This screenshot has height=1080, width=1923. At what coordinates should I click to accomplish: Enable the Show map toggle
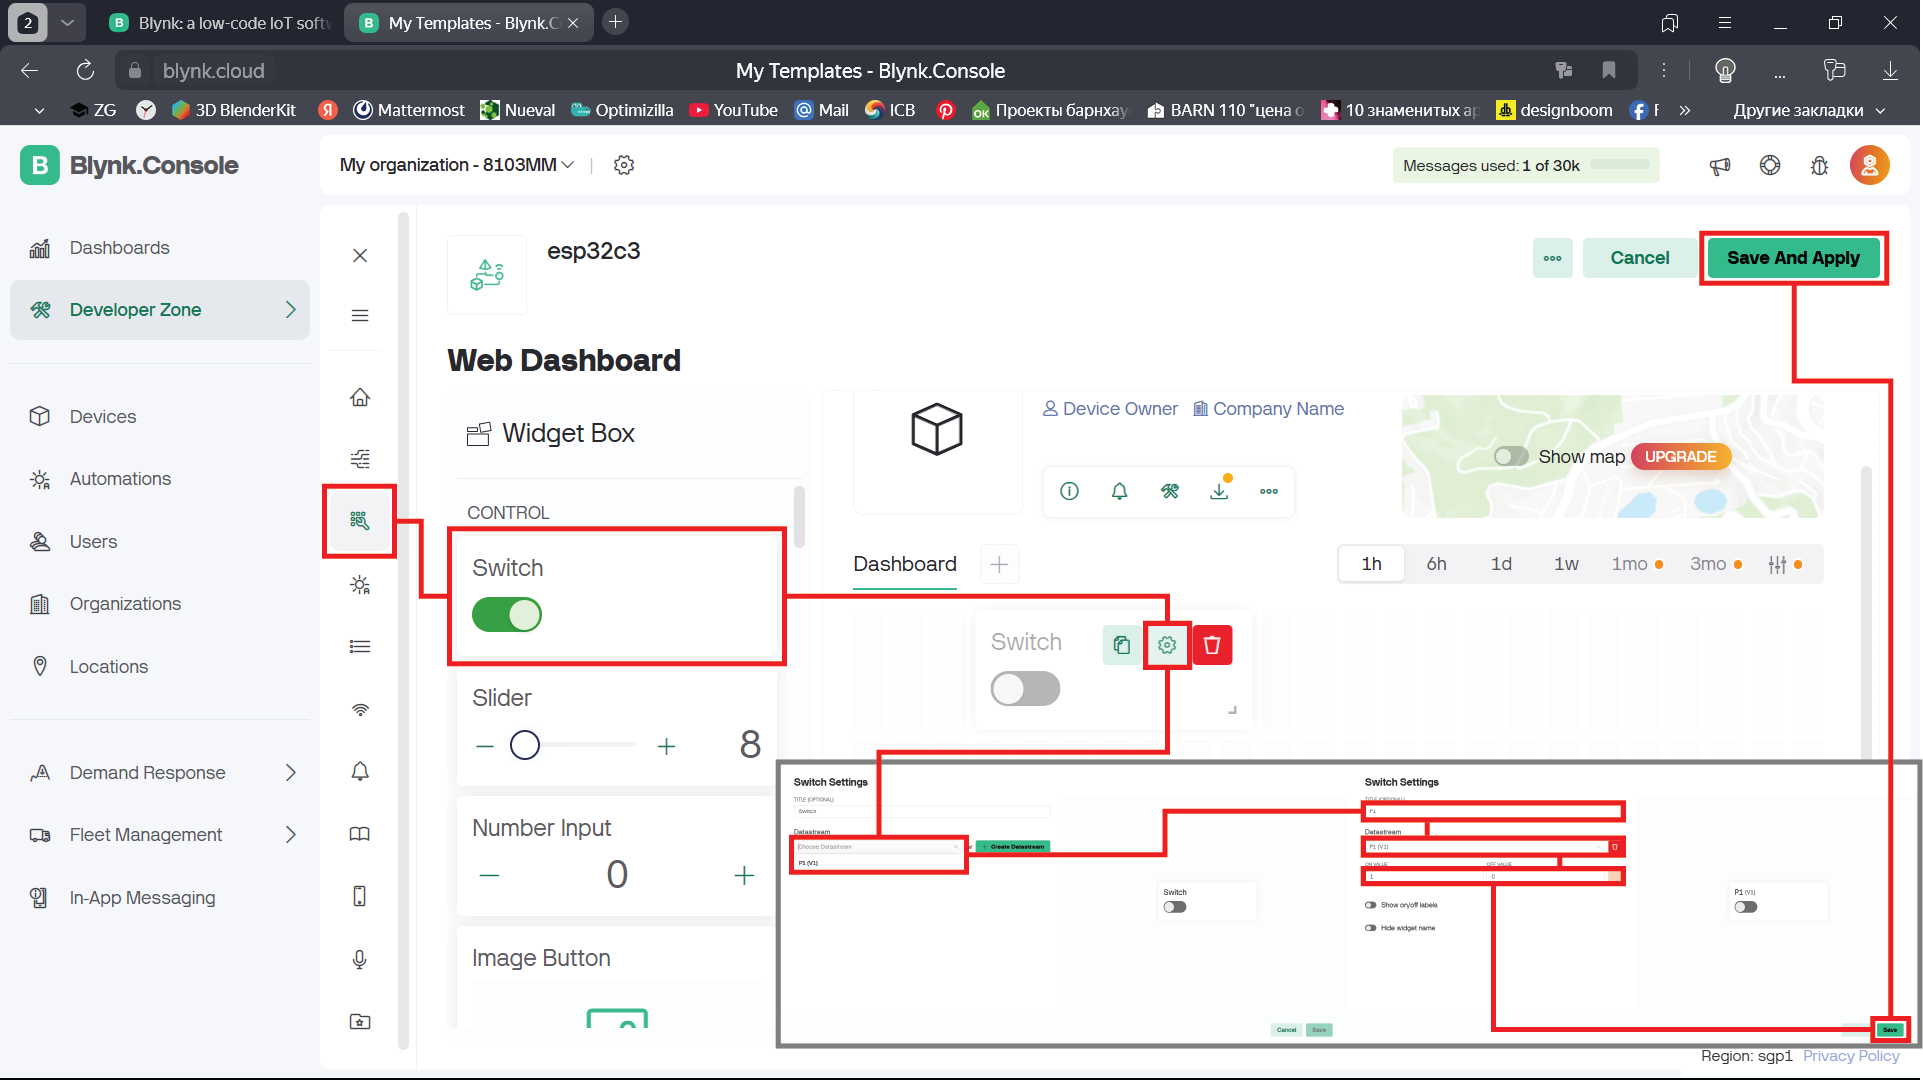click(x=1511, y=457)
